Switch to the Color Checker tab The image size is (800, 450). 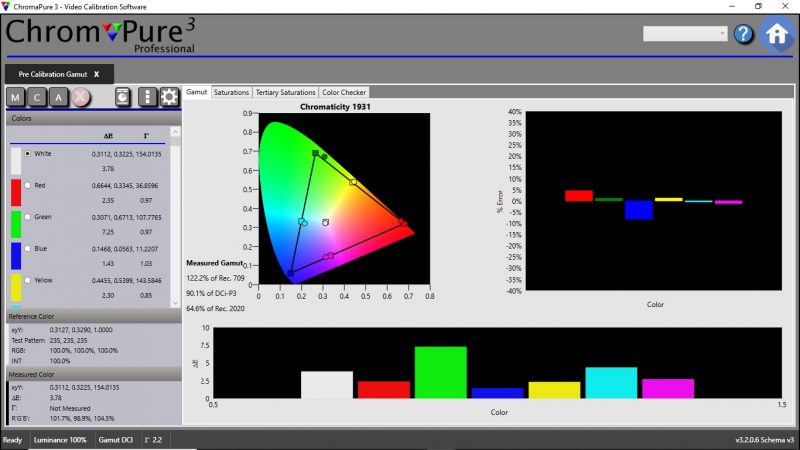point(344,92)
